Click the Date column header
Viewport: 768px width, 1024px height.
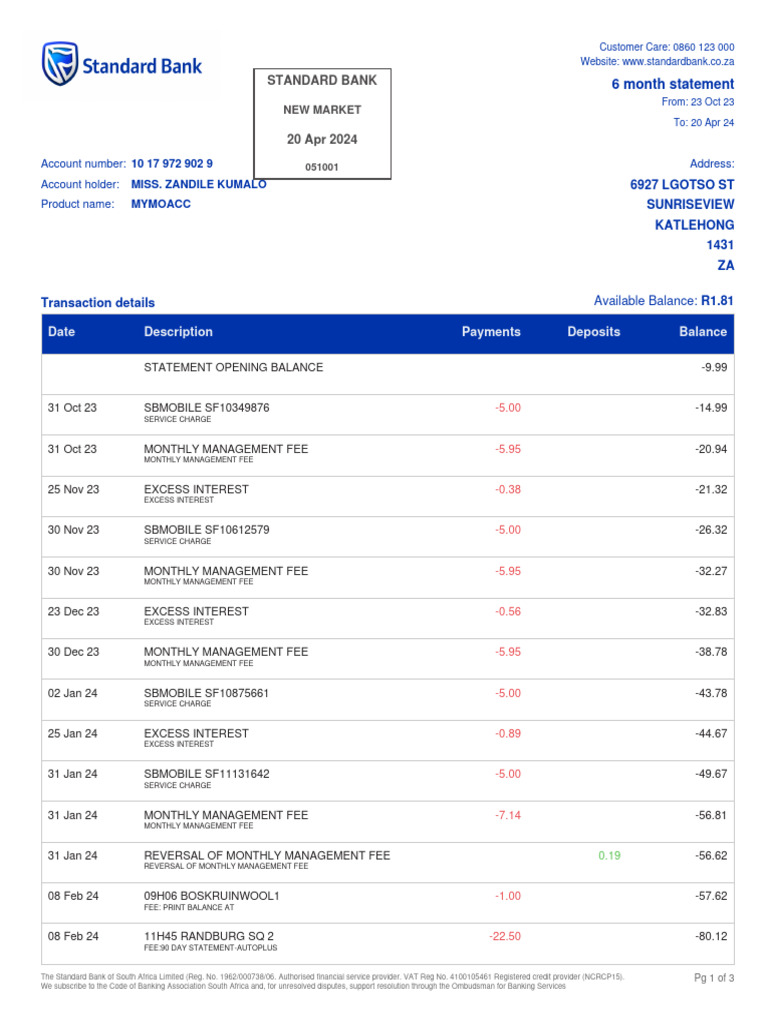pyautogui.click(x=61, y=332)
